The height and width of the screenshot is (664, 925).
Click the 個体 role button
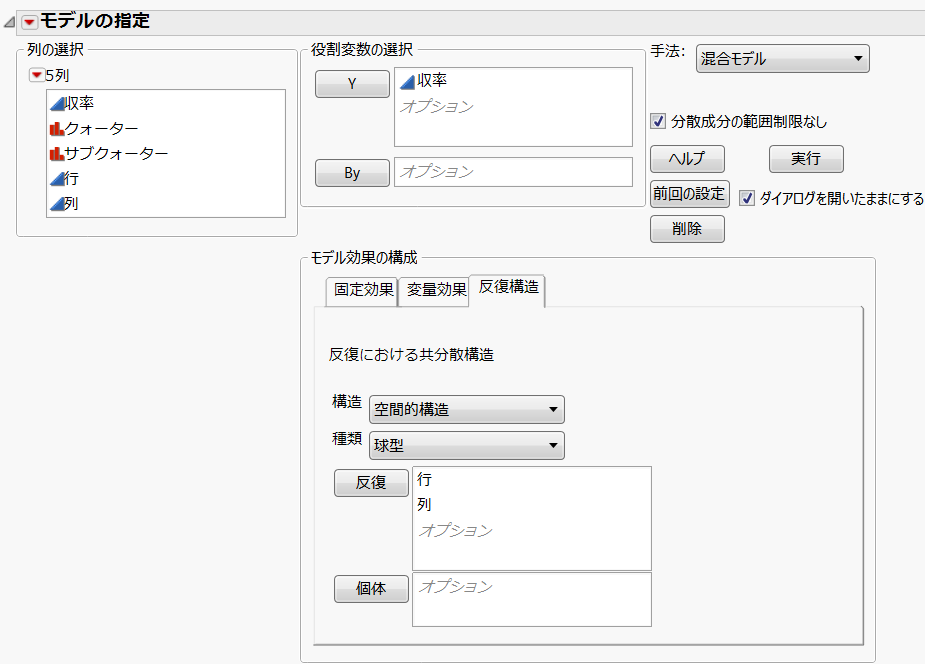pyautogui.click(x=371, y=590)
